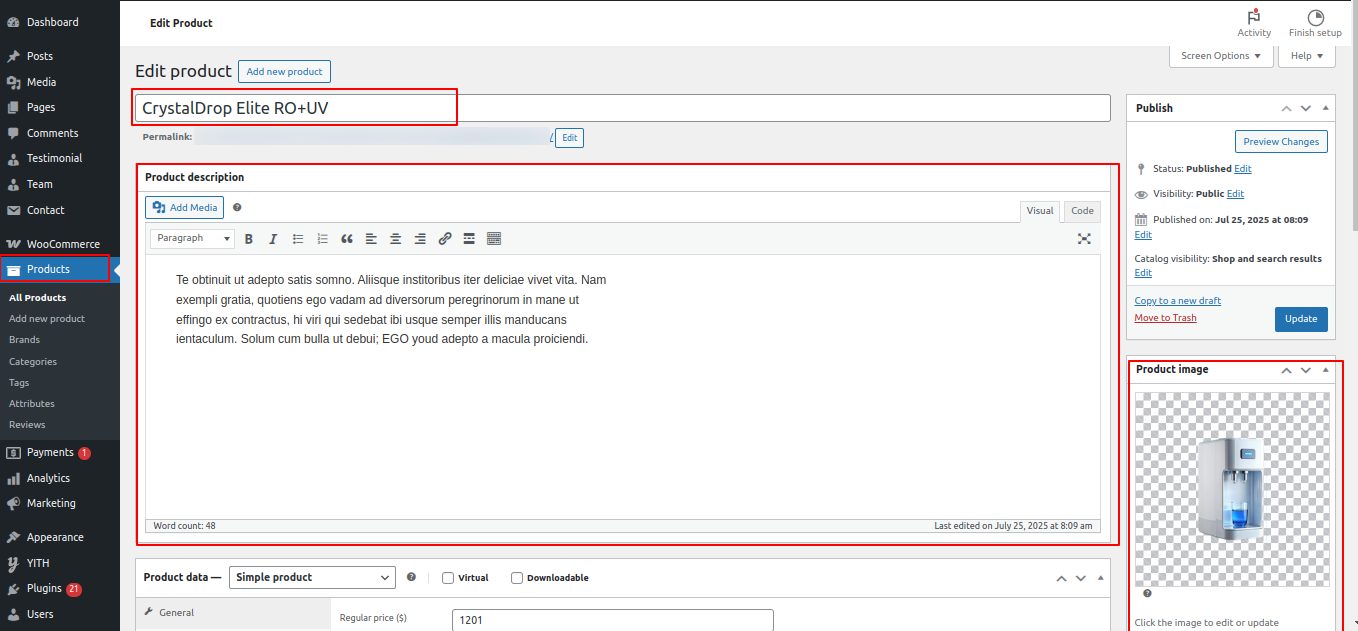Open the distraction-free fullscreen editor

point(1084,239)
